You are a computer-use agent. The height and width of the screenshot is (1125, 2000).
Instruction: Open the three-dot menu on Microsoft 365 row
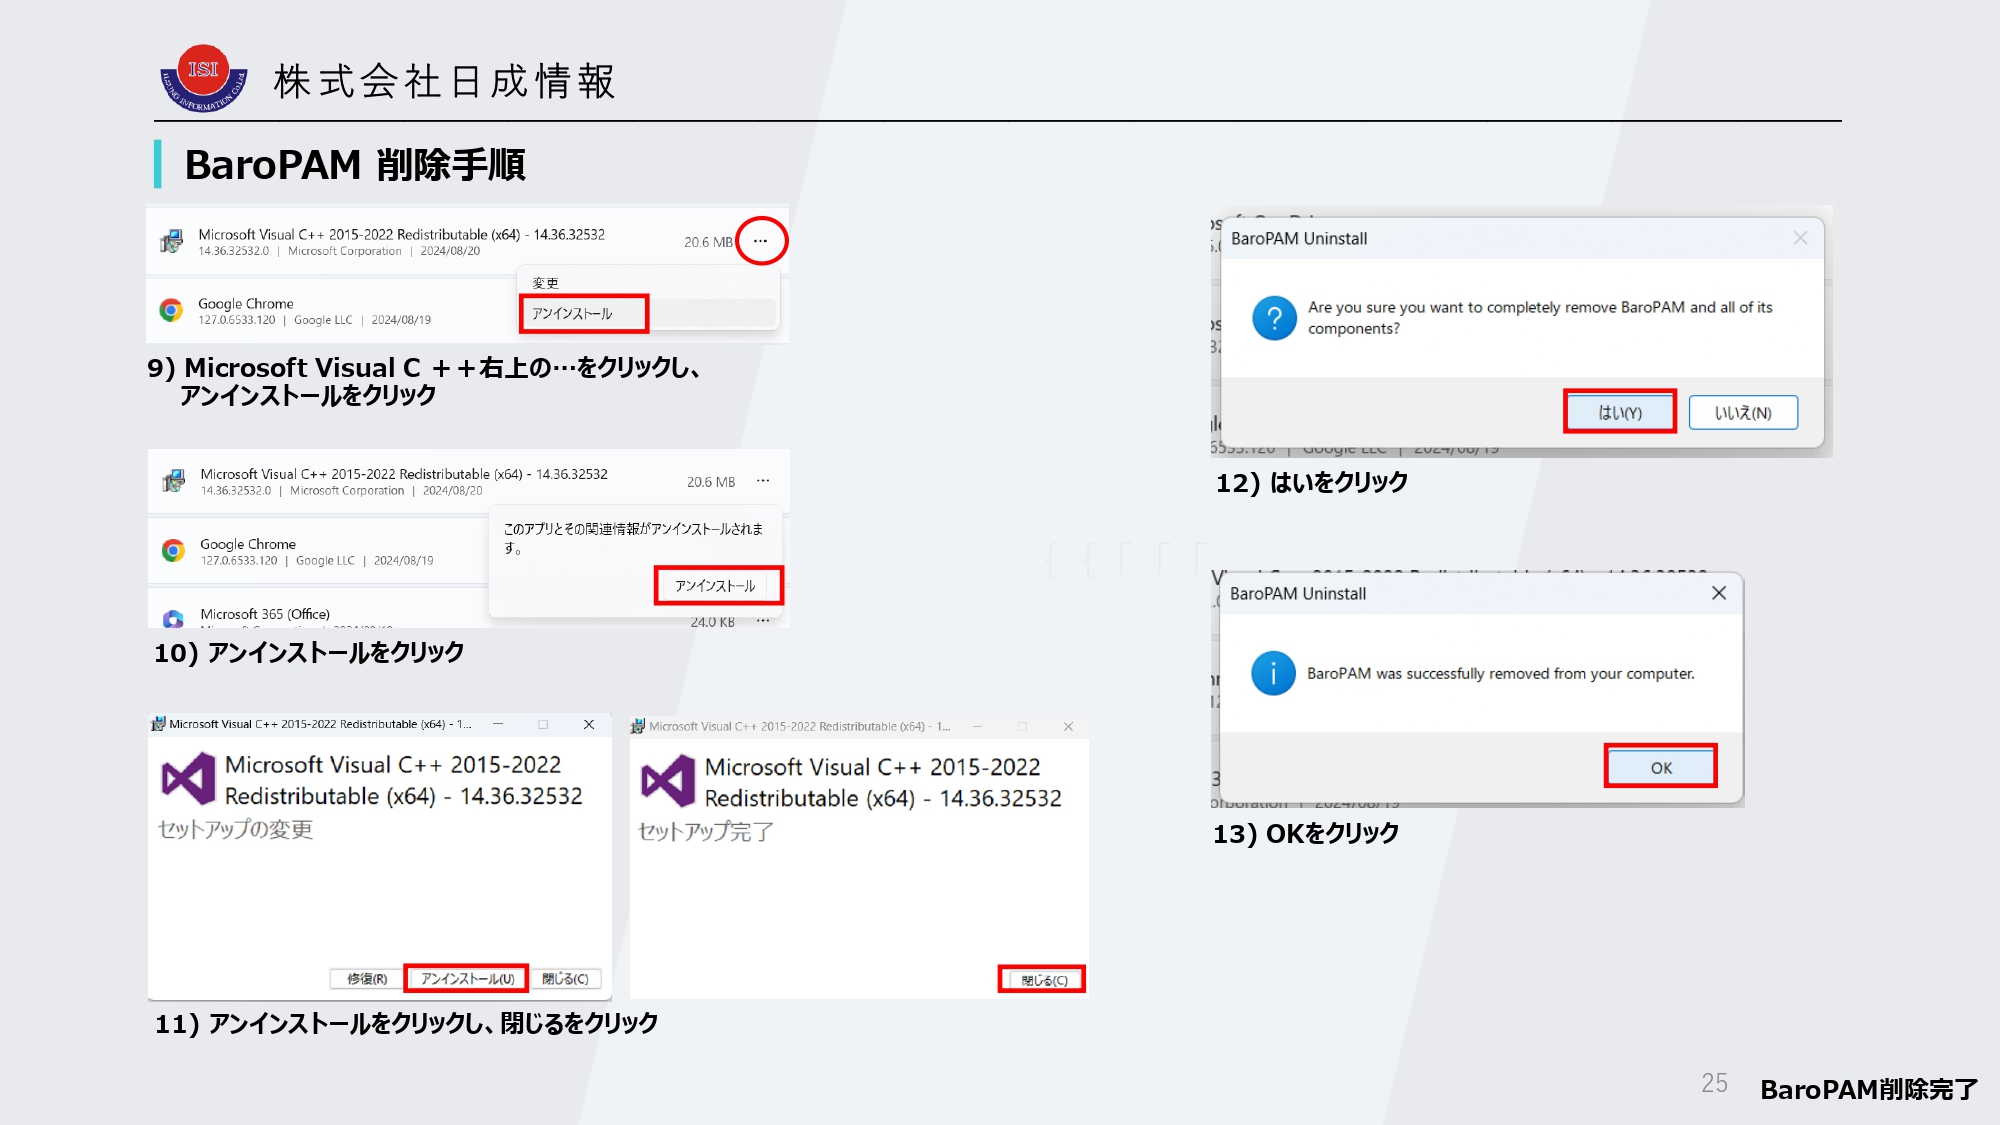pyautogui.click(x=763, y=621)
